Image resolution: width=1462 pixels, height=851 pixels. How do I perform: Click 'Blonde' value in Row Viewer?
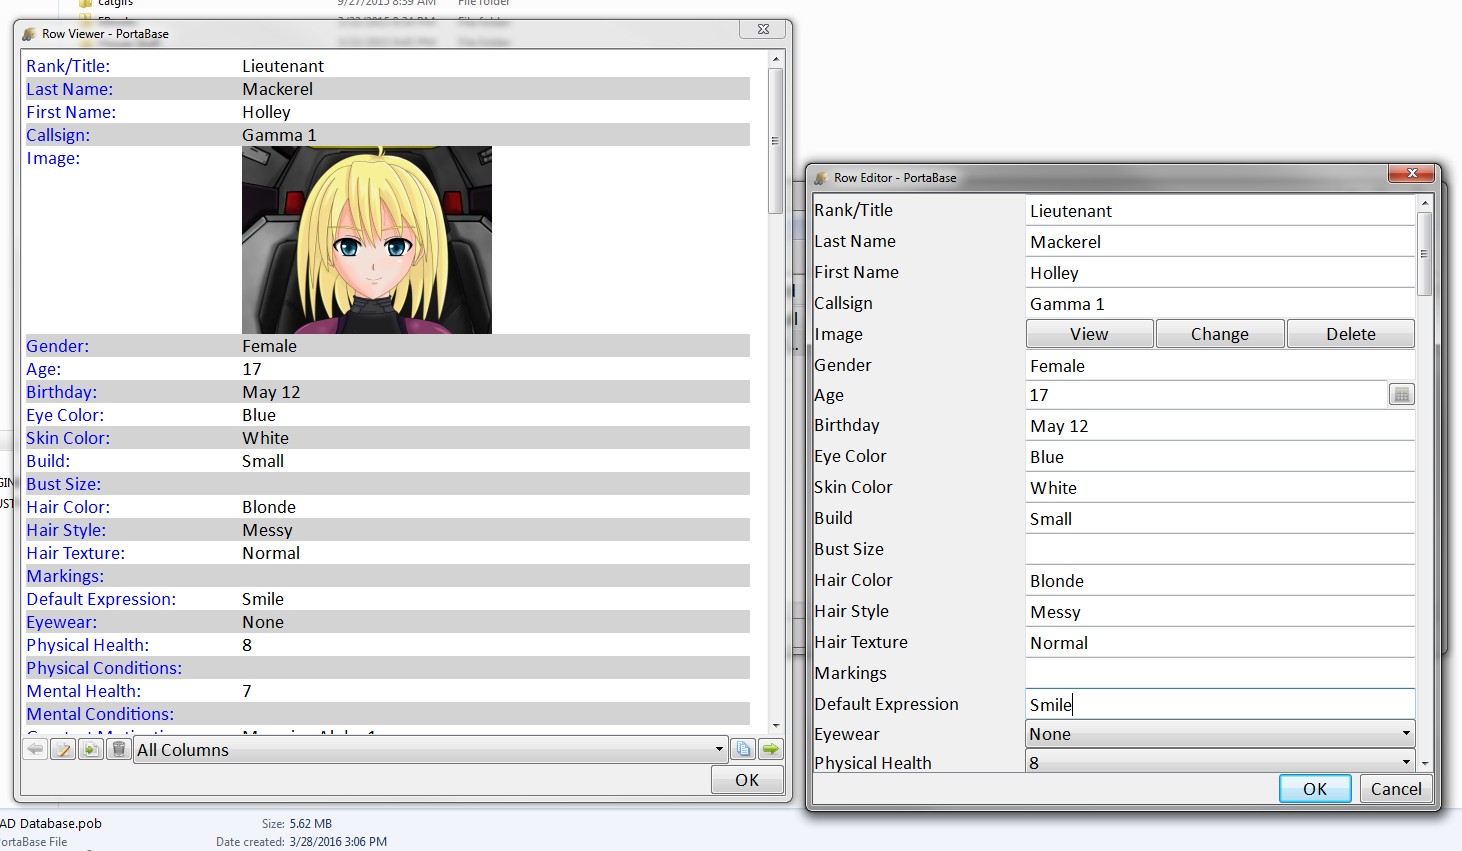269,507
